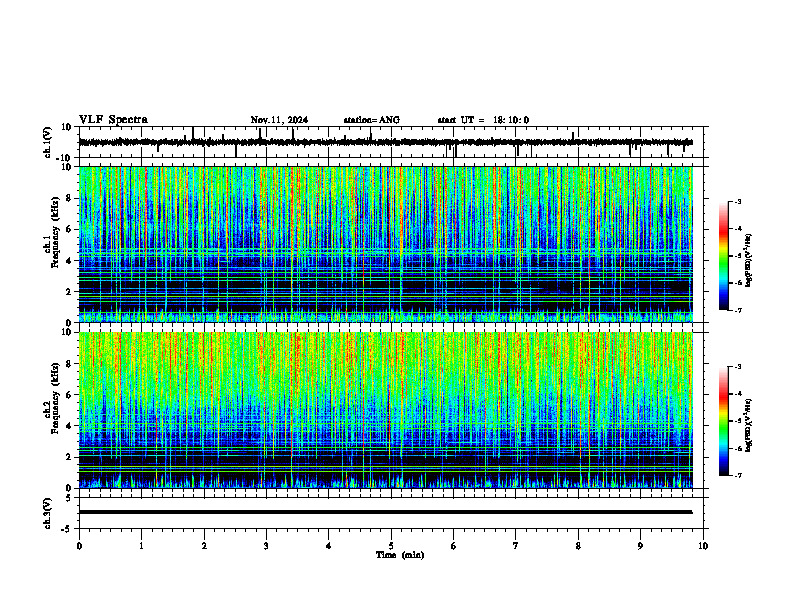Screen dimensions: 792x612
Task: Click the "6" kHz tick on ch.1 spectrogram
Action: click(70, 230)
